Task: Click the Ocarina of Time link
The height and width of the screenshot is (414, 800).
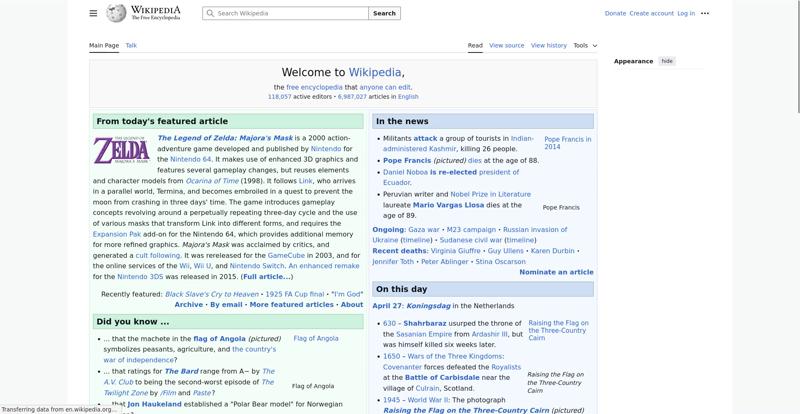Action: 212,181
